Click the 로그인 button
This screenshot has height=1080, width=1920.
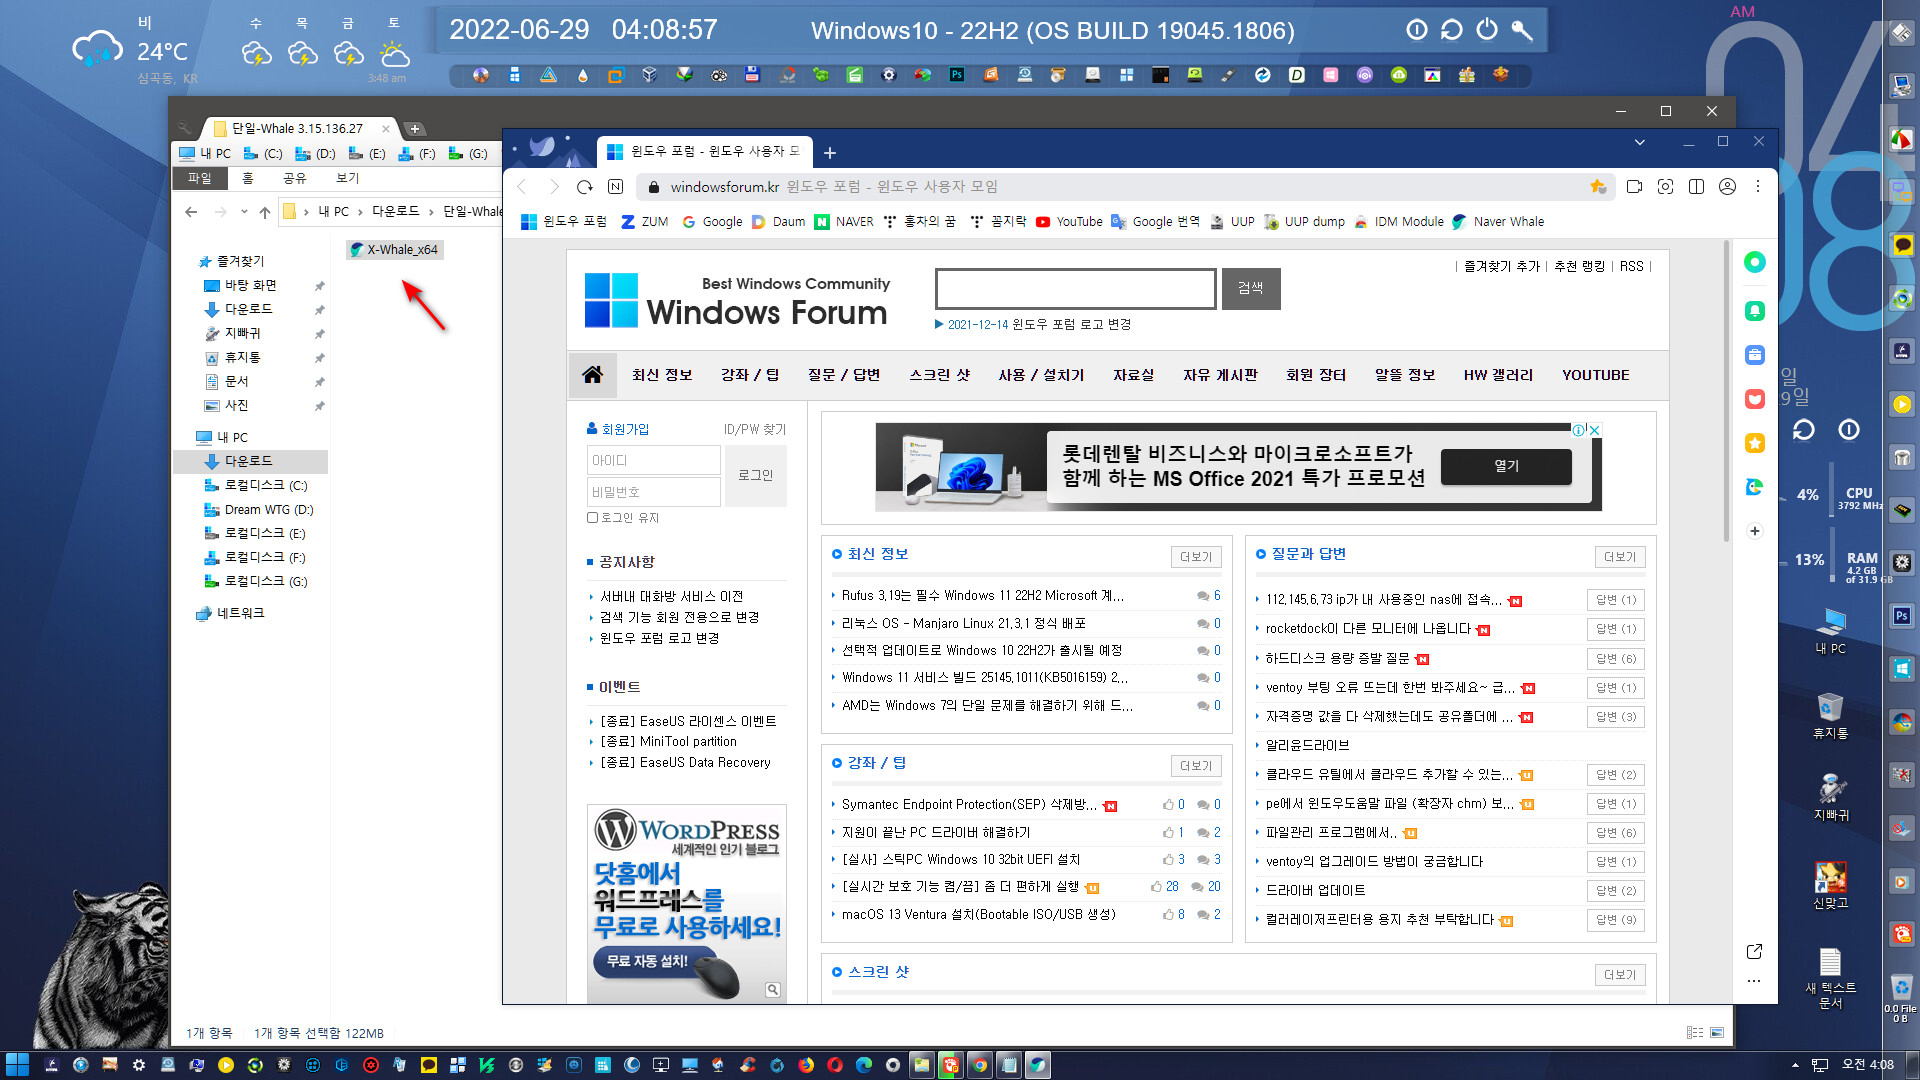point(756,476)
